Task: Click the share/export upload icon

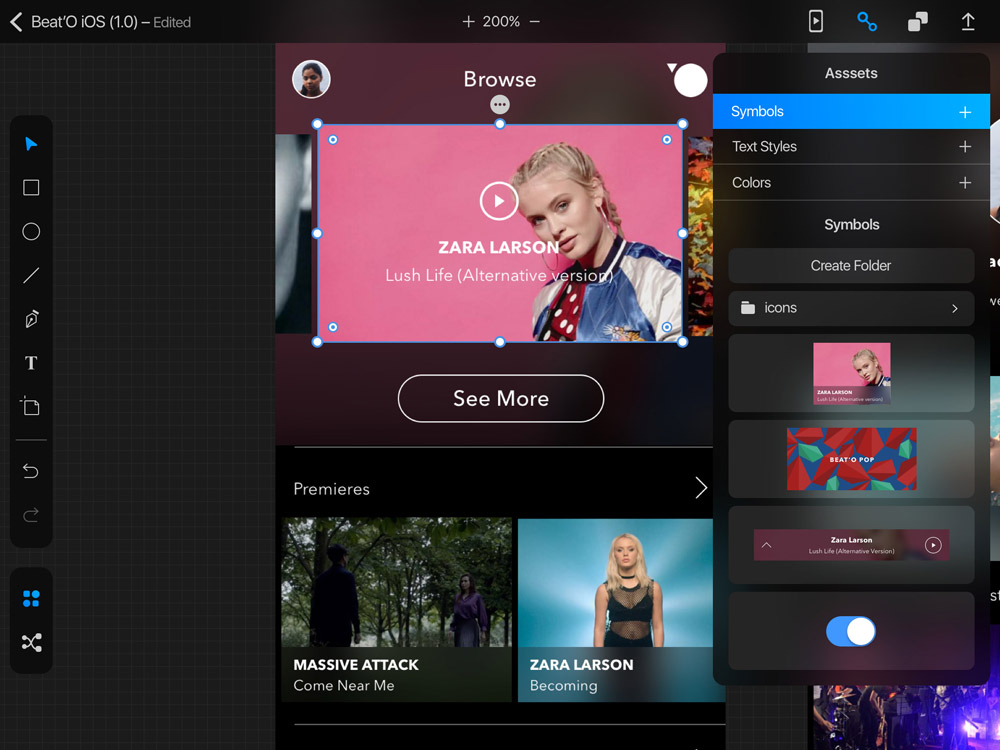Action: coord(967,21)
